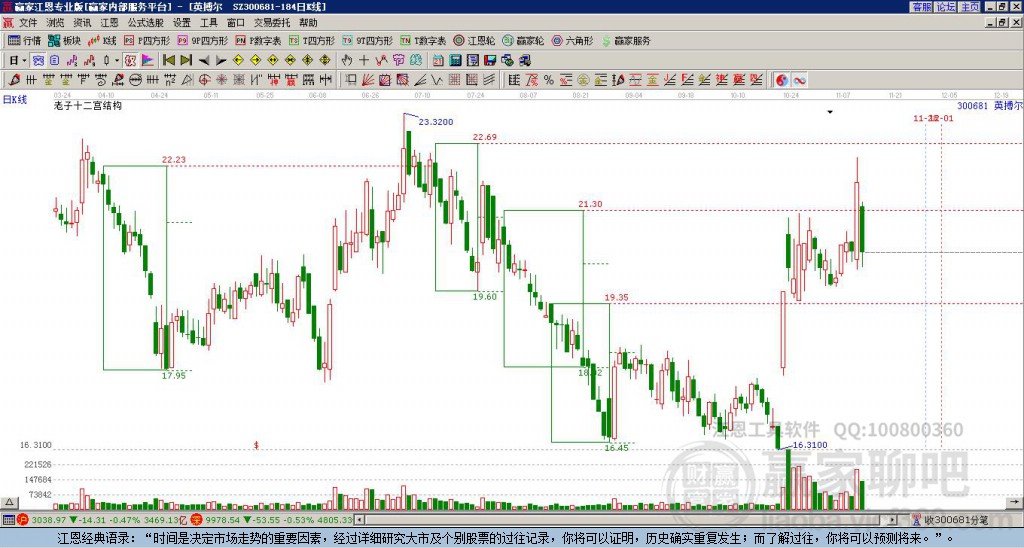
Task: Click the small black dropdown triangle on chart
Action: [x=830, y=112]
